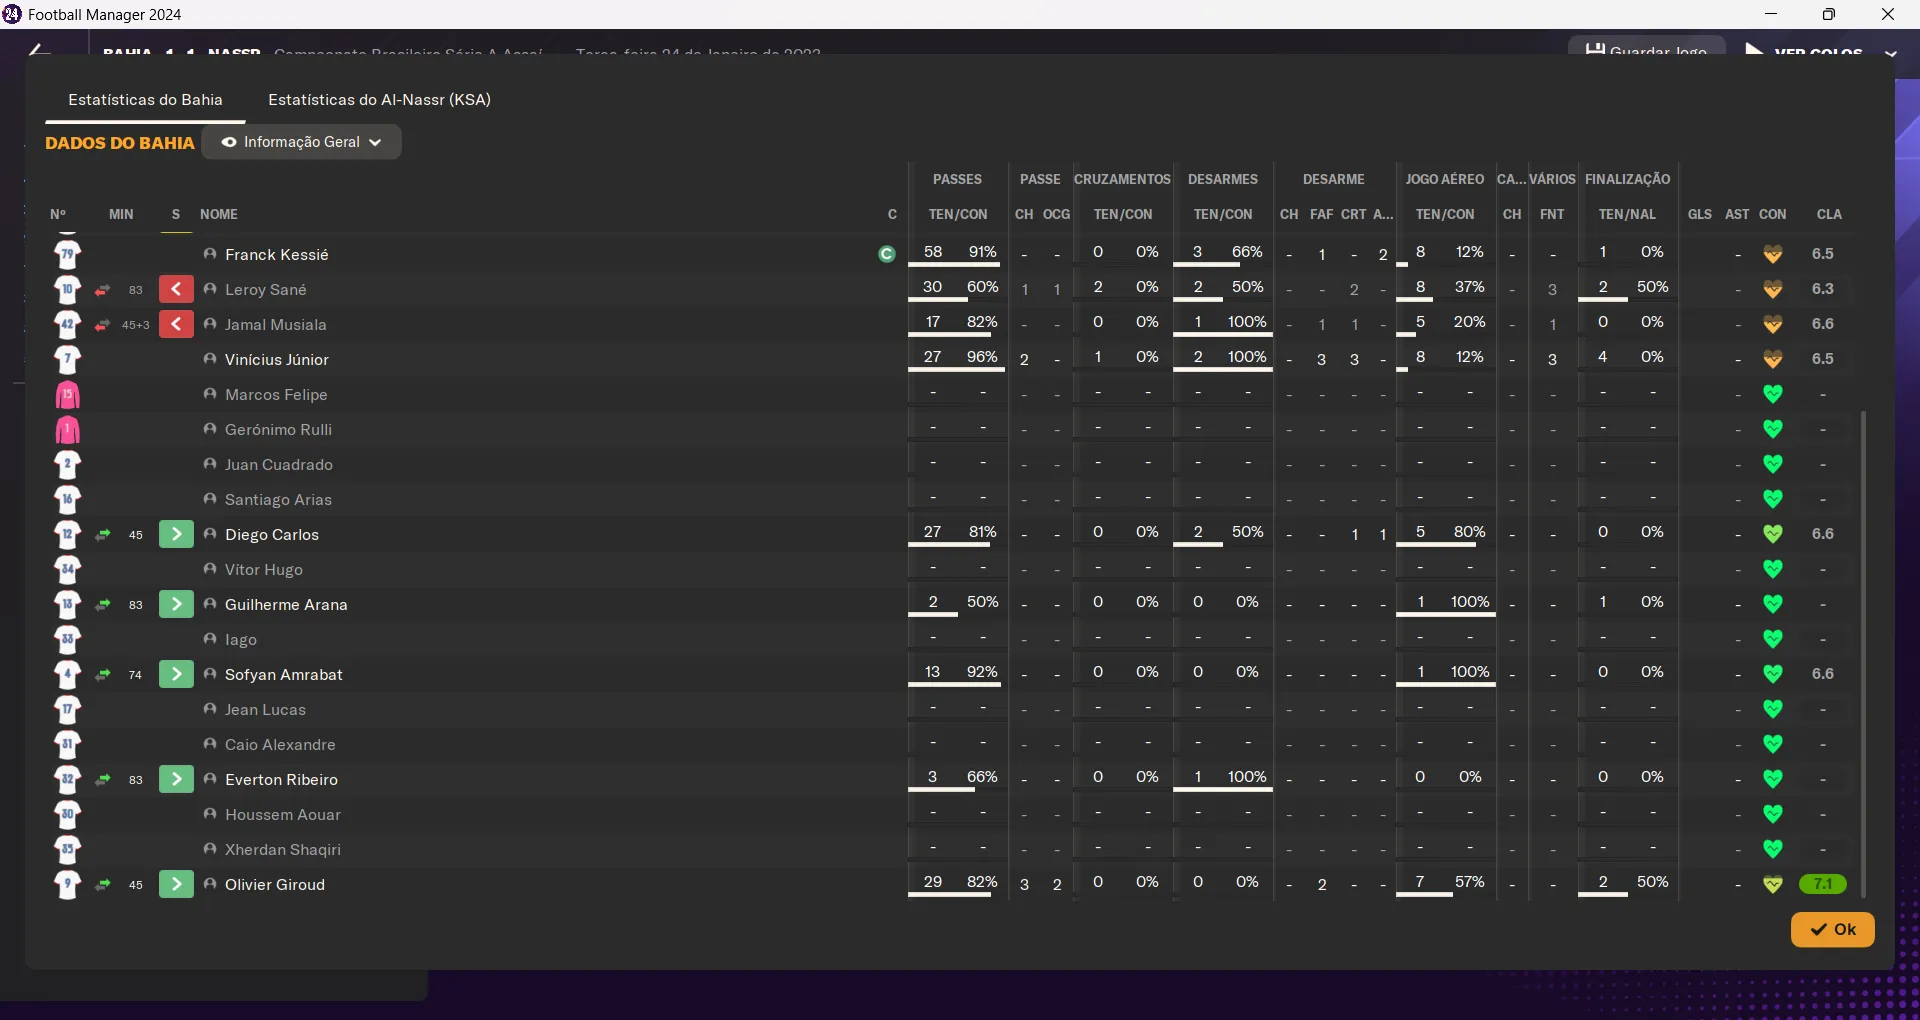
Task: Open Vinícius Júnior player link
Action: (277, 360)
